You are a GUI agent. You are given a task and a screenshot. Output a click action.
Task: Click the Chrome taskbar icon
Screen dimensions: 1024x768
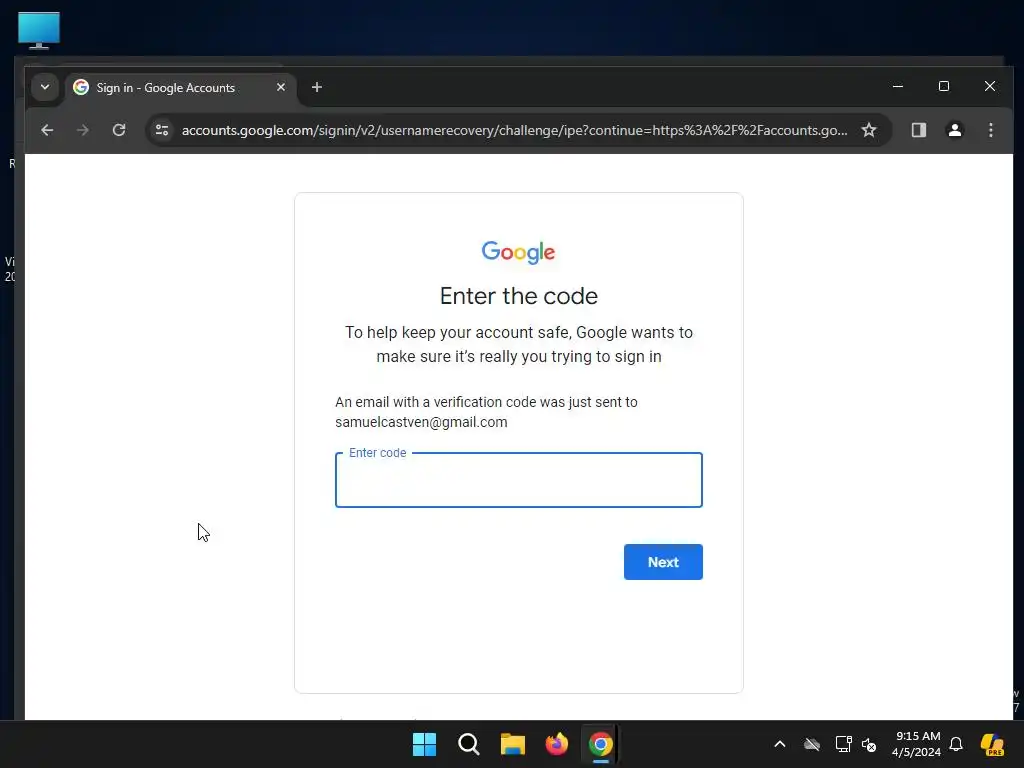[x=601, y=744]
